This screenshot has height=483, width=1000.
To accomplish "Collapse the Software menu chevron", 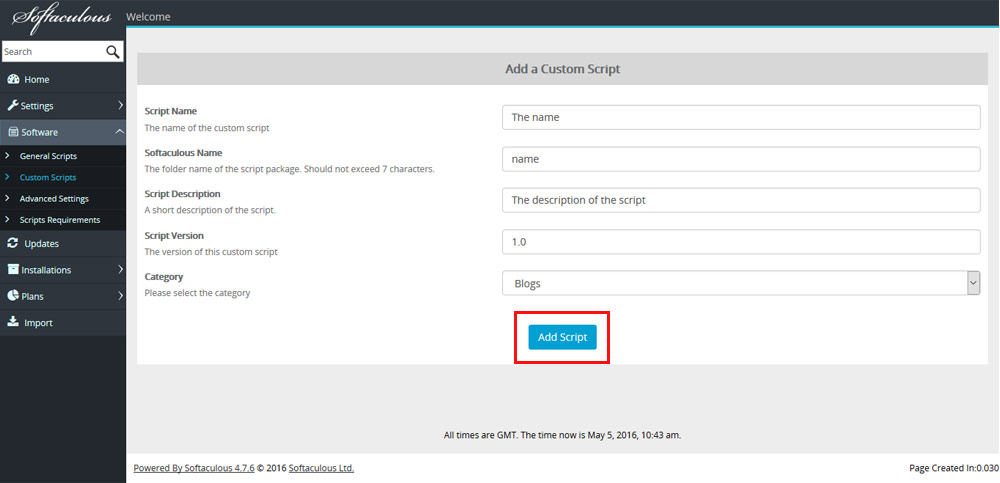I will pyautogui.click(x=119, y=131).
